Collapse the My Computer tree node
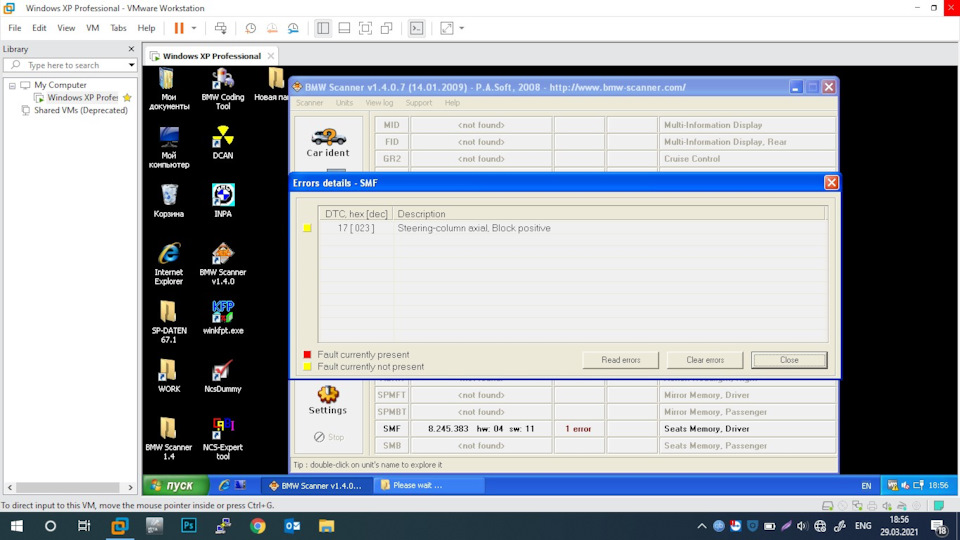The height and width of the screenshot is (540, 960). pyautogui.click(x=12, y=85)
